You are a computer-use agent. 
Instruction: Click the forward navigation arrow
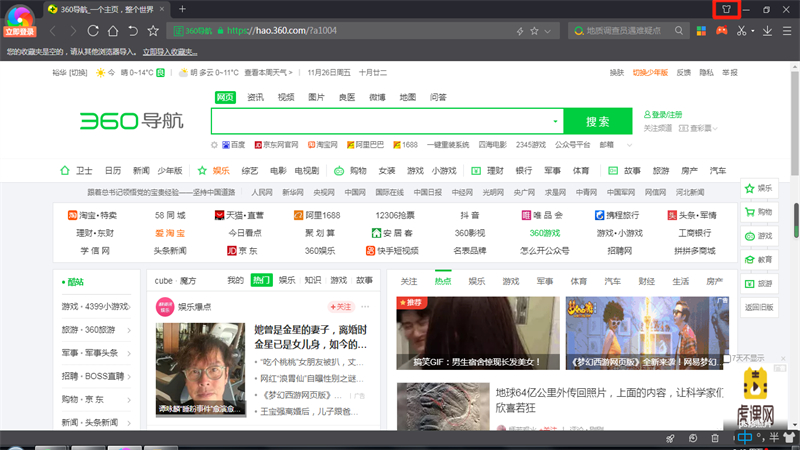[x=73, y=31]
